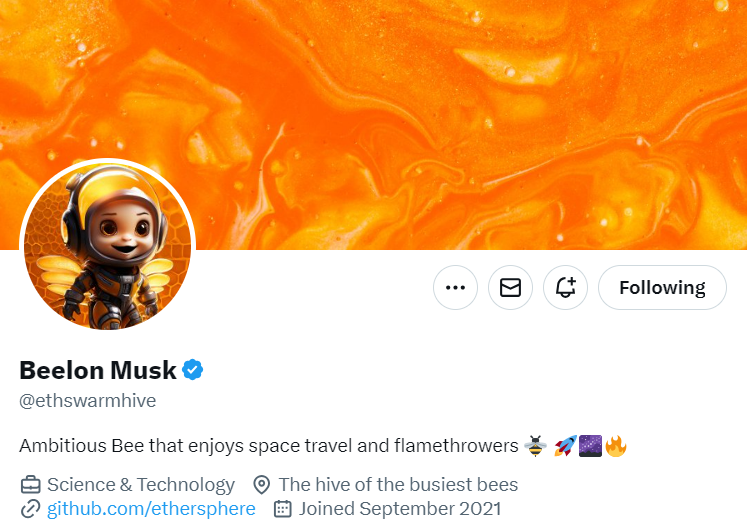This screenshot has height=527, width=747.
Task: Click the Joined September 2021 text
Action: (399, 509)
